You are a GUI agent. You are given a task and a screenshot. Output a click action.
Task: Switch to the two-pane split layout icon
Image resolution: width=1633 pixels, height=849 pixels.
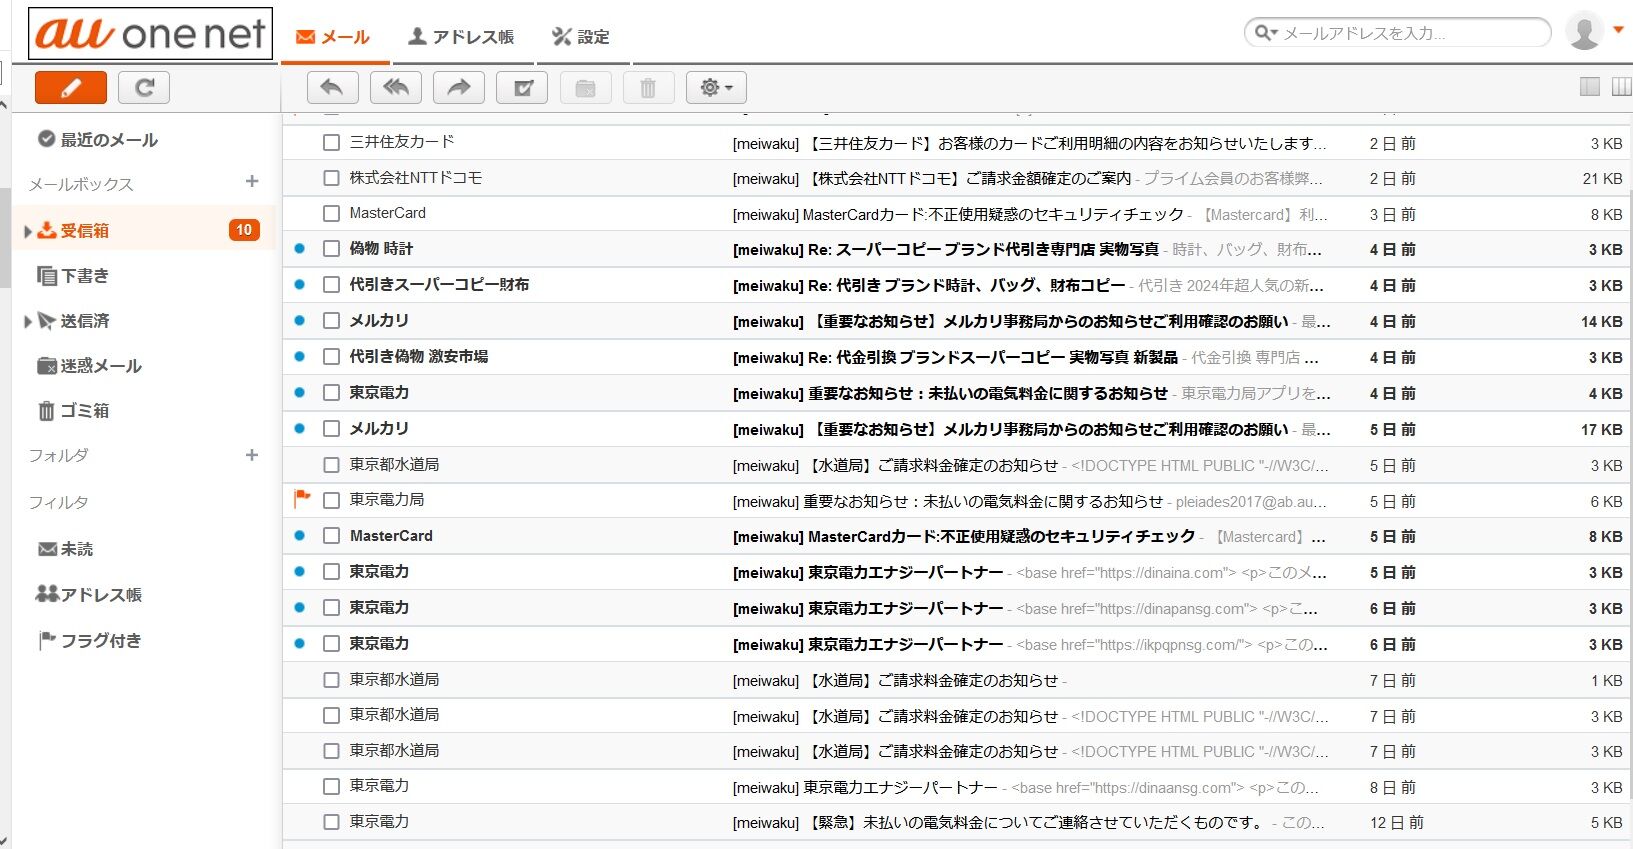pyautogui.click(x=1590, y=87)
